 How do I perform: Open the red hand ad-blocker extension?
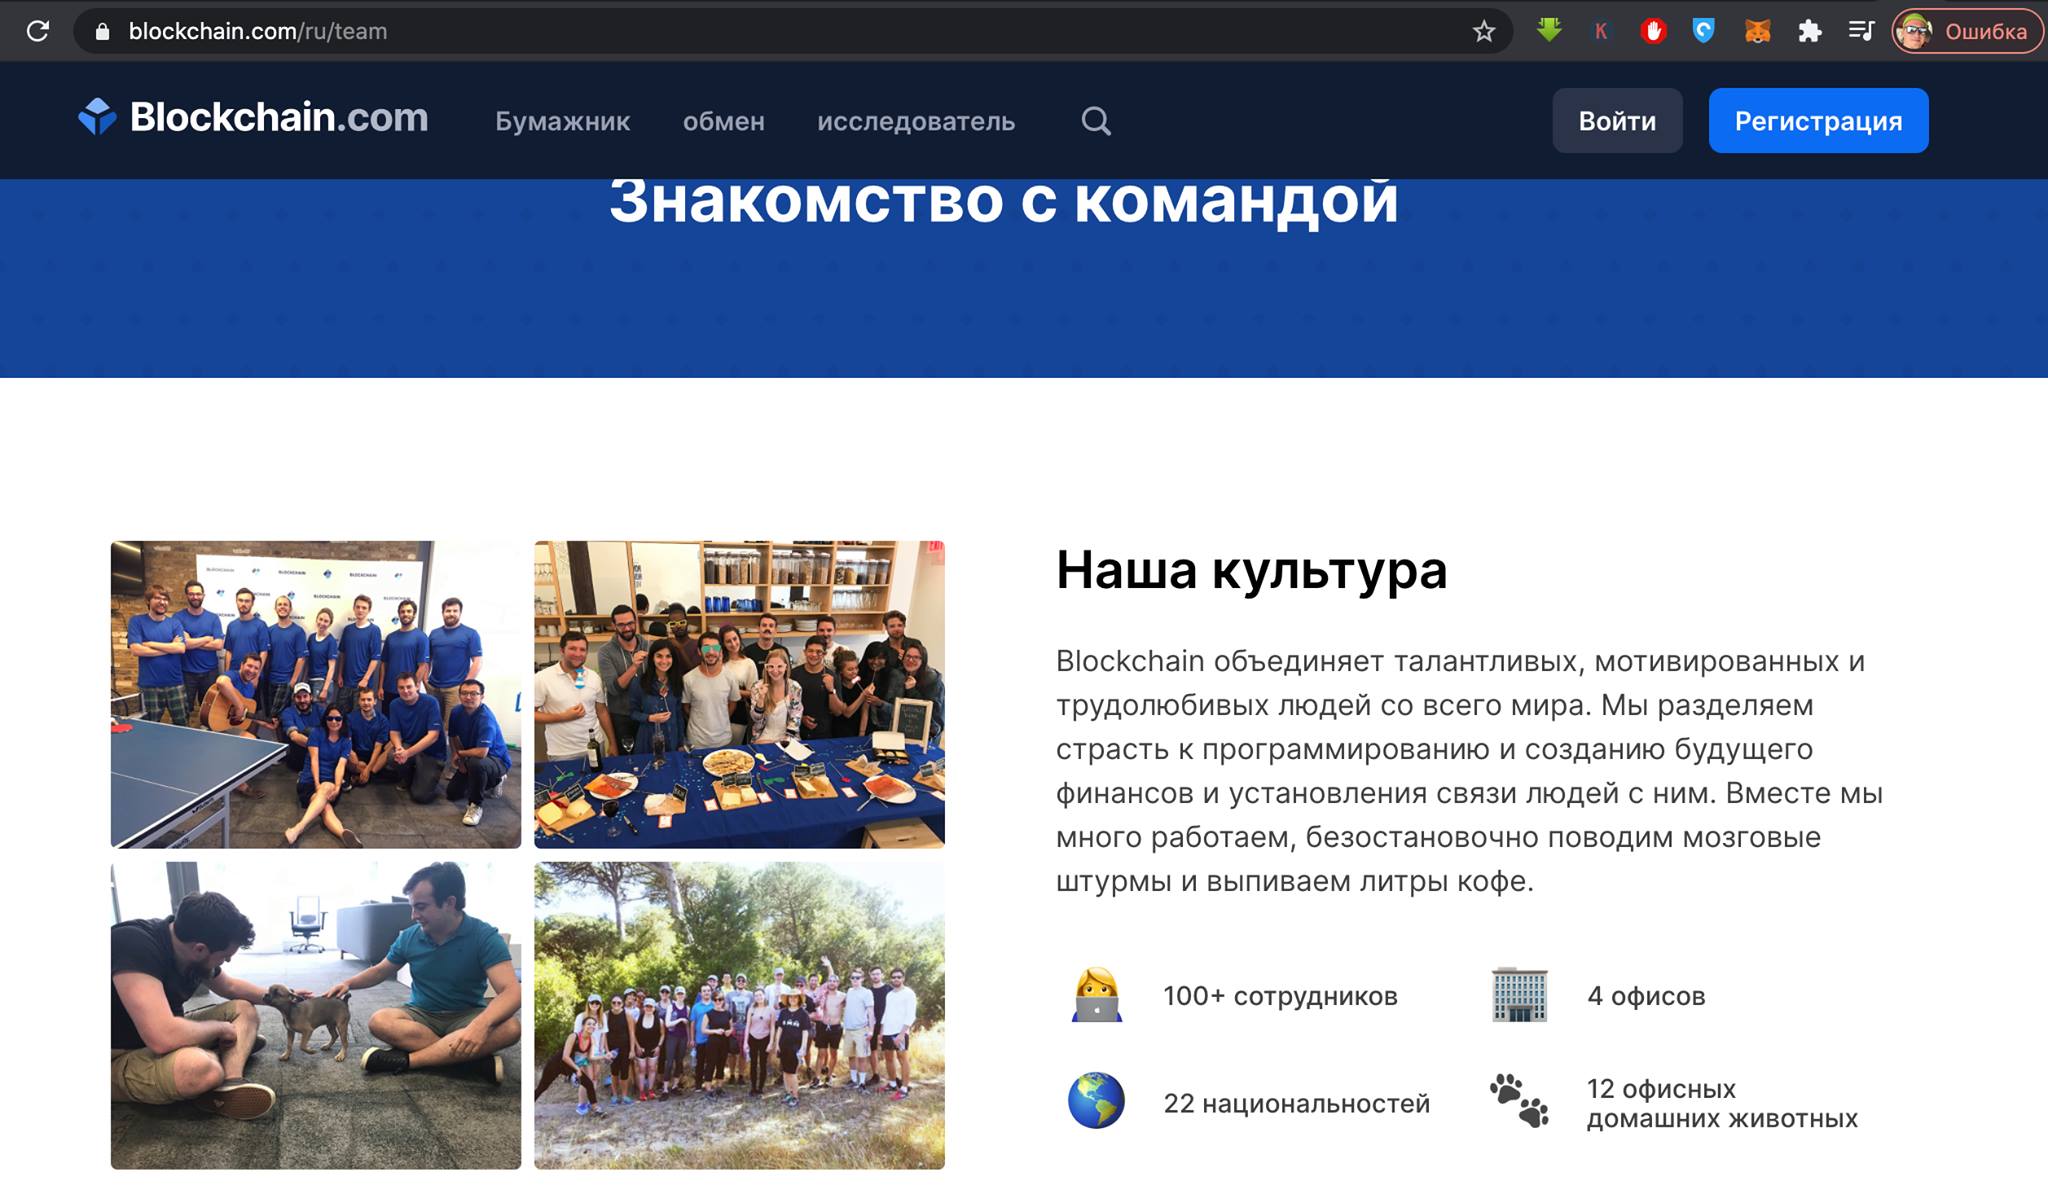coord(1653,31)
